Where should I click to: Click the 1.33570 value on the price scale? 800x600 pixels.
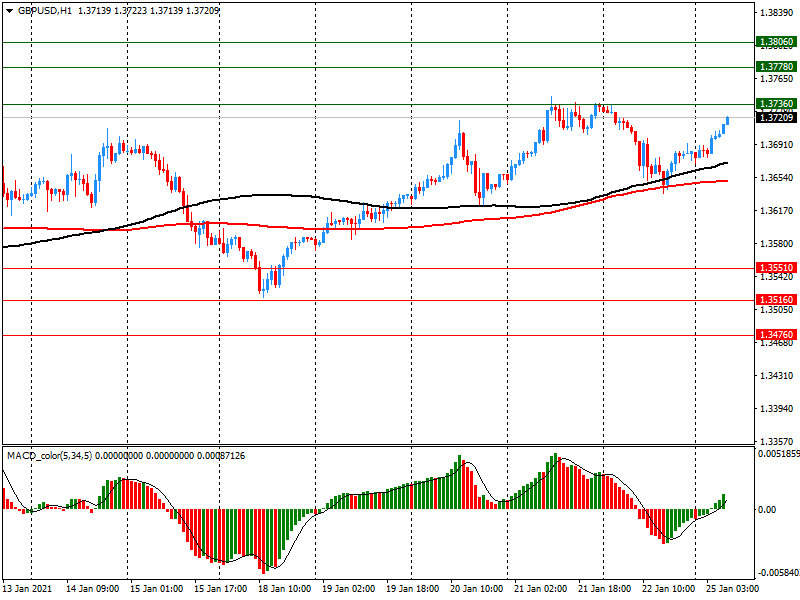[778, 442]
